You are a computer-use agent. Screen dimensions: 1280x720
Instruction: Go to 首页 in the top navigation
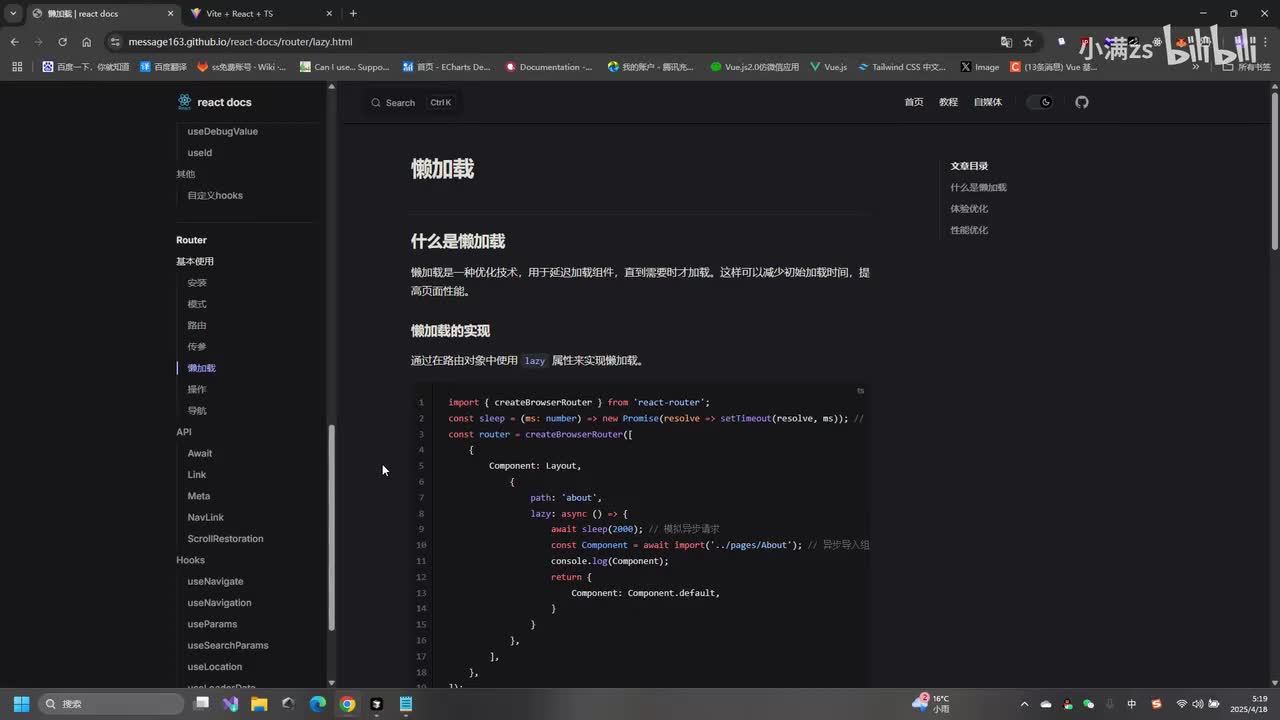914,102
